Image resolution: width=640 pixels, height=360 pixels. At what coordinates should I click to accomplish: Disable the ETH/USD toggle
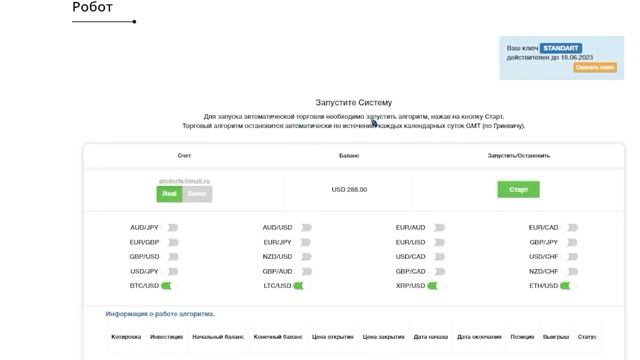point(565,286)
